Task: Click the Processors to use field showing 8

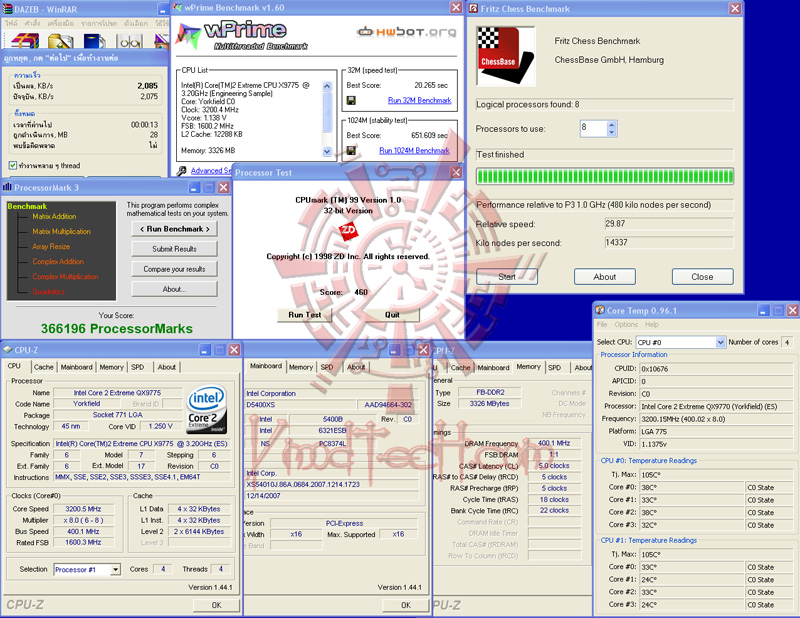Action: 593,128
